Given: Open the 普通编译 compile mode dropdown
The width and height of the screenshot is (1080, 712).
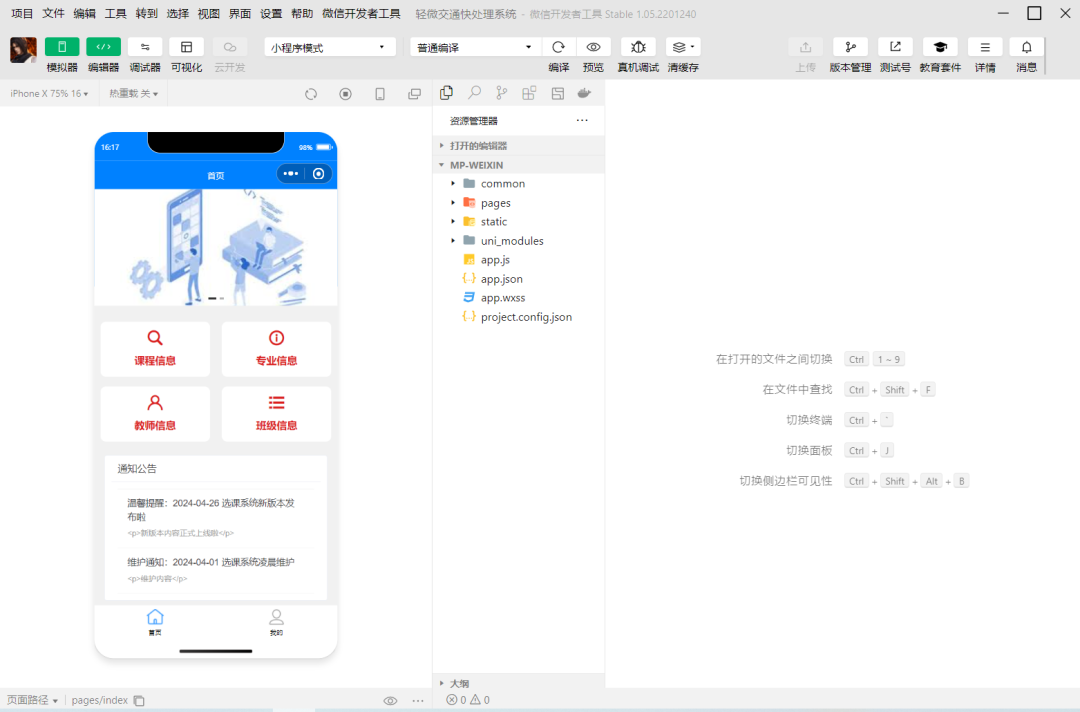Looking at the screenshot, I should tap(475, 46).
